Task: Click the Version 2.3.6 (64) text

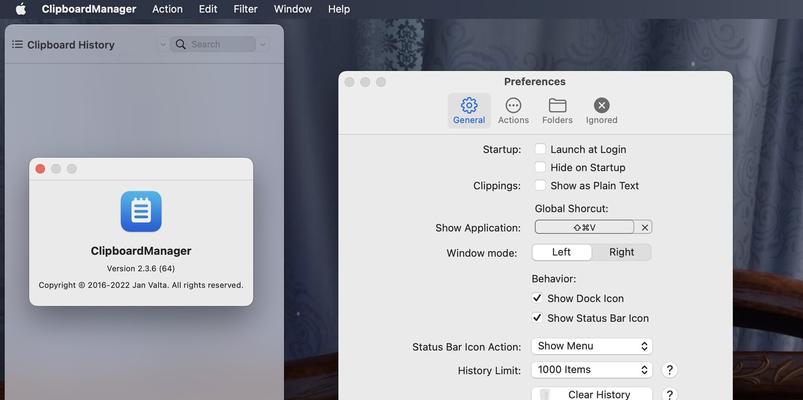Action: [x=141, y=268]
